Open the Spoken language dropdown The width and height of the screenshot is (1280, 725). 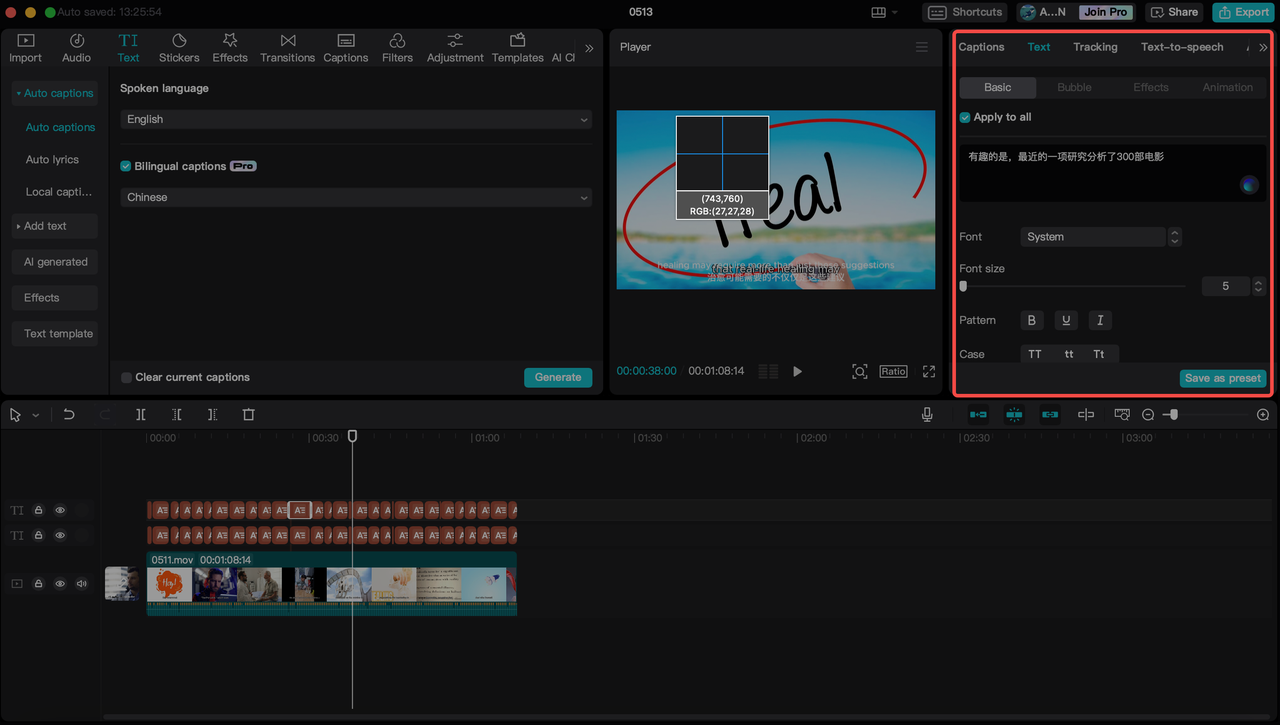point(356,118)
